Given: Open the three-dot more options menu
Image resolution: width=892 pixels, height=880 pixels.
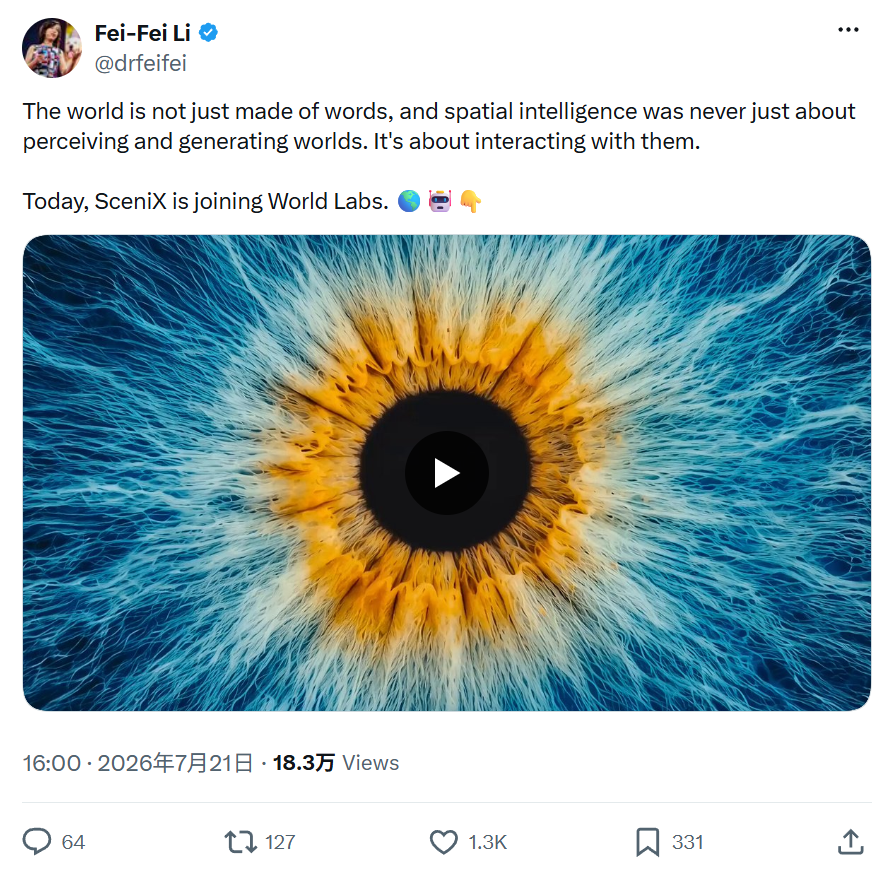Looking at the screenshot, I should [x=848, y=30].
